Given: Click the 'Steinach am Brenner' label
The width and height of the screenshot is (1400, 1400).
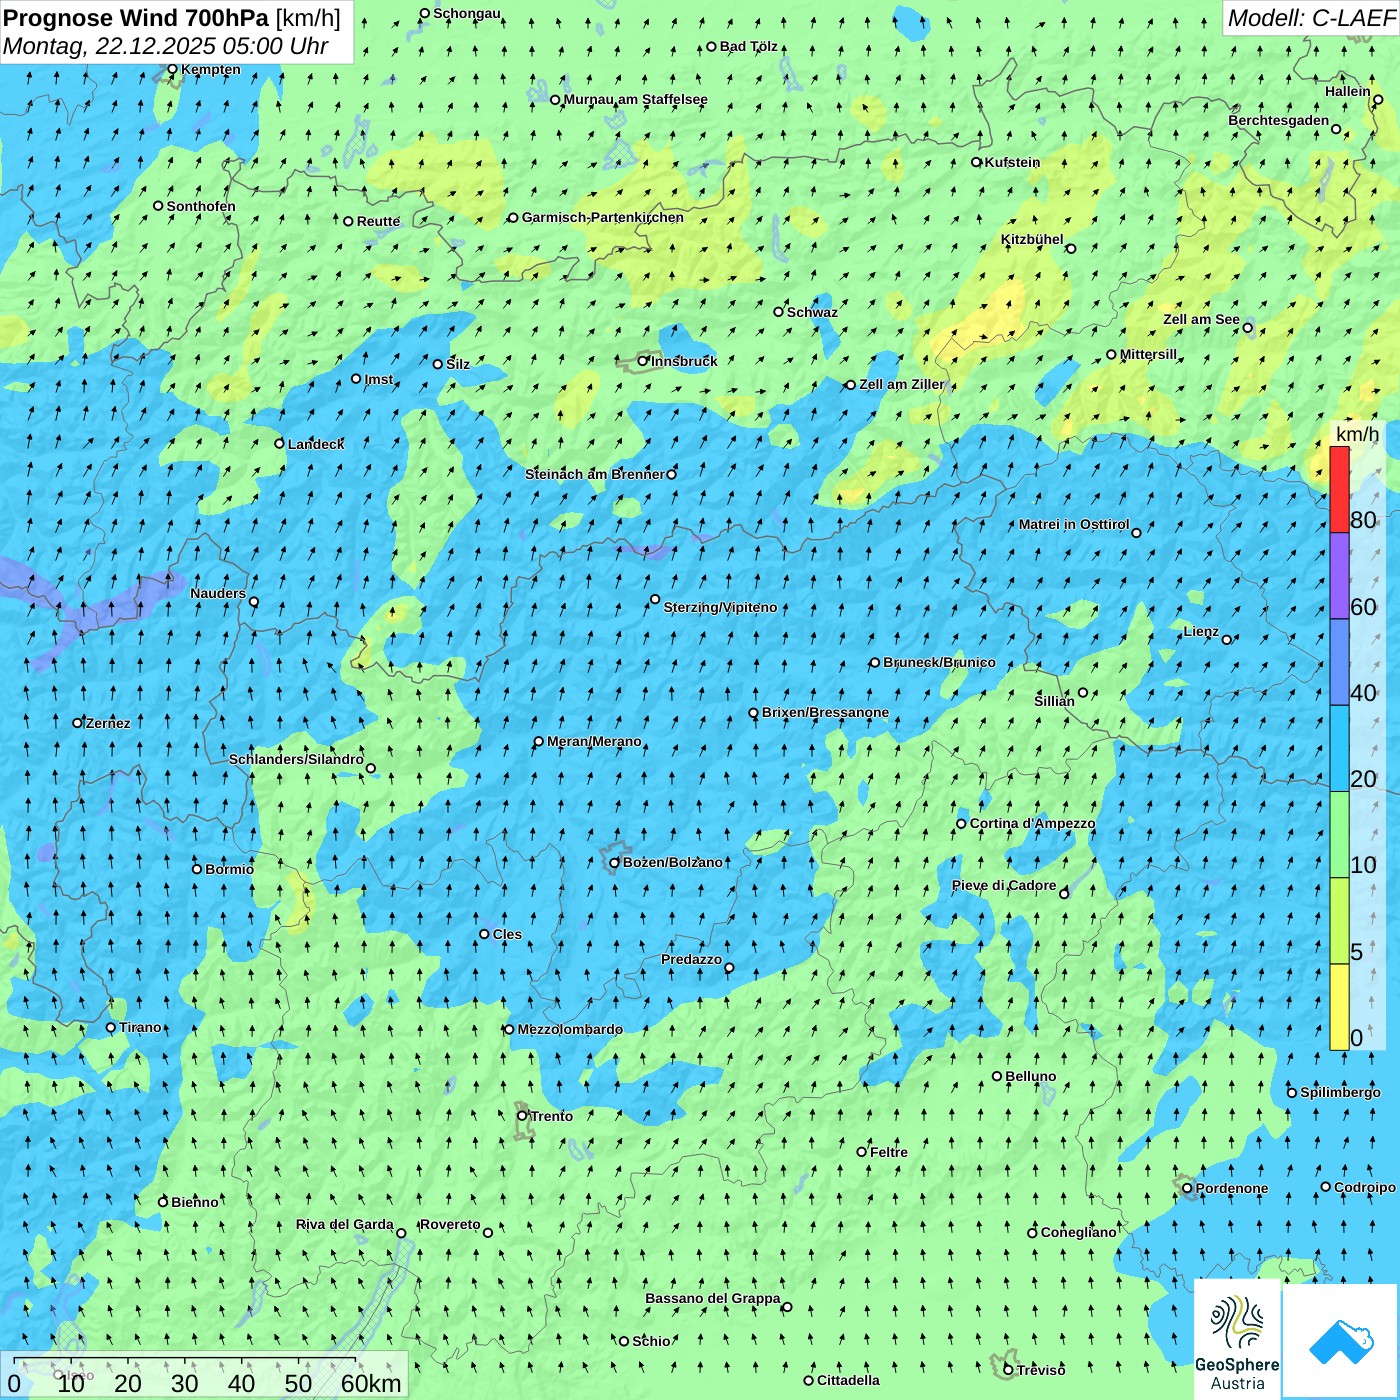Looking at the screenshot, I should pos(595,474).
